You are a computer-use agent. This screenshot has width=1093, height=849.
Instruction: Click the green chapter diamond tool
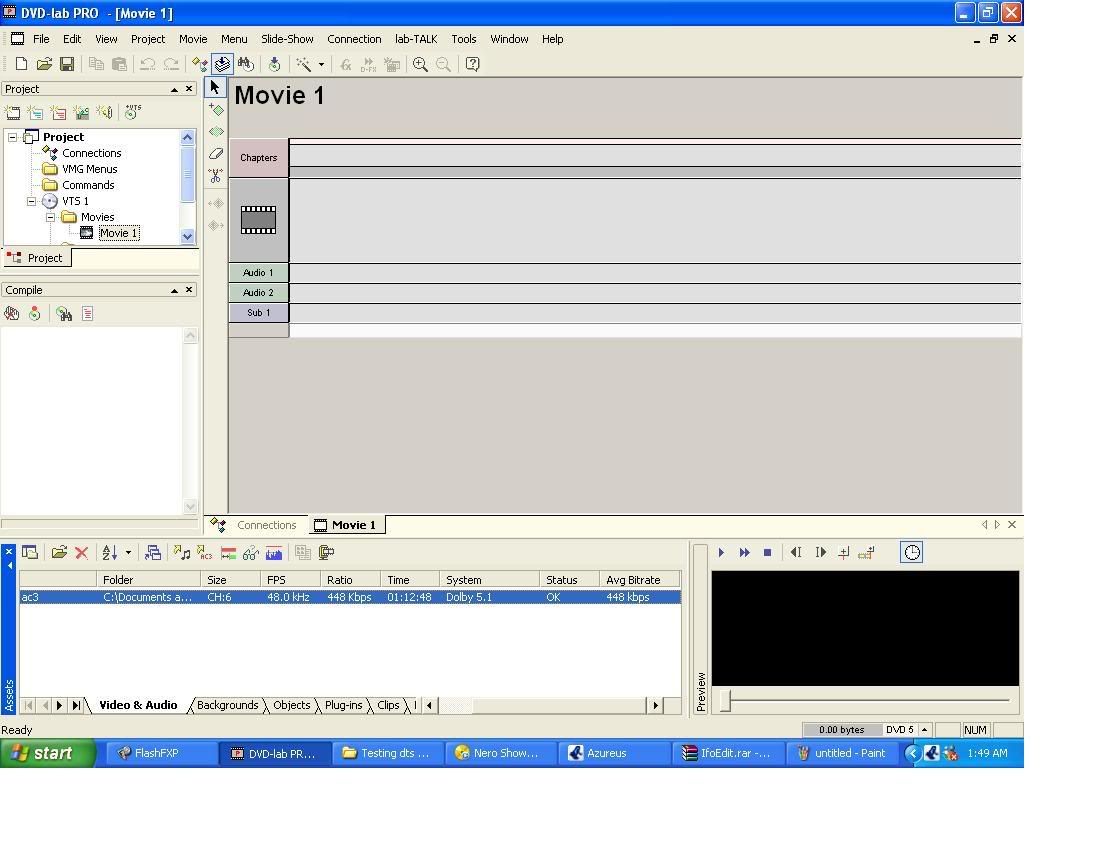click(x=216, y=131)
